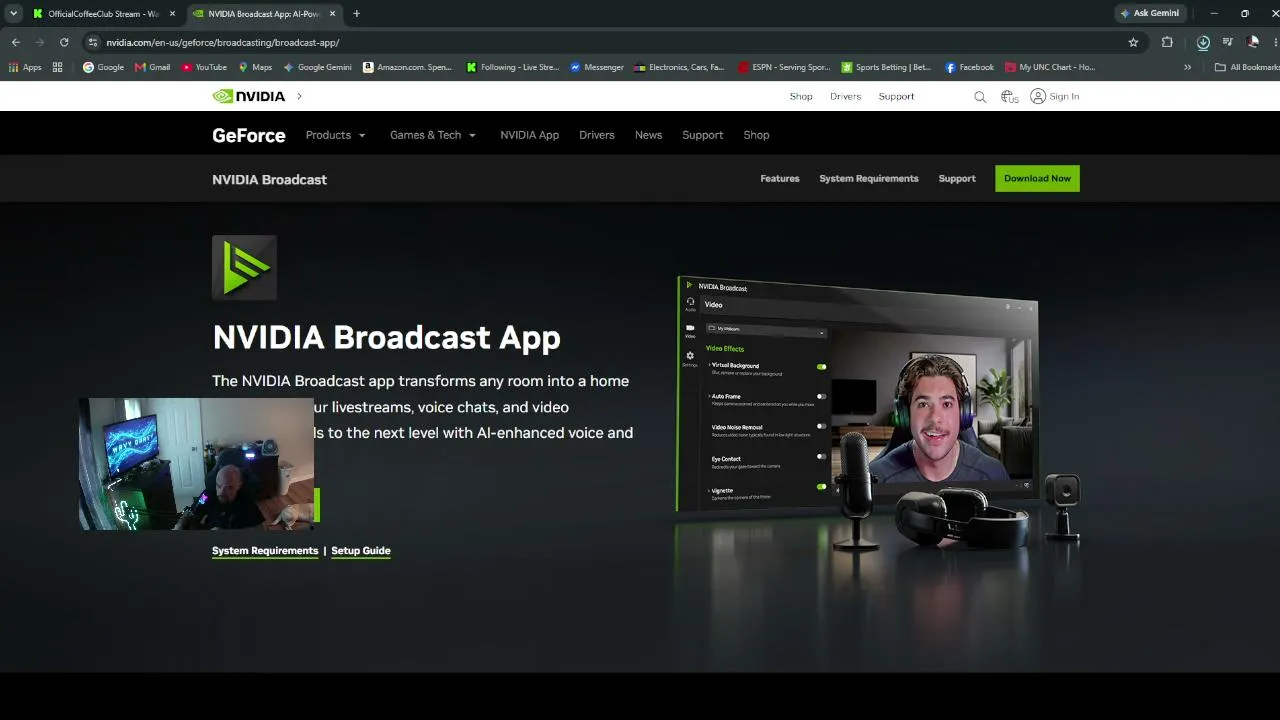The image size is (1280, 720).
Task: Change region using the globe US icon
Action: click(x=1009, y=97)
